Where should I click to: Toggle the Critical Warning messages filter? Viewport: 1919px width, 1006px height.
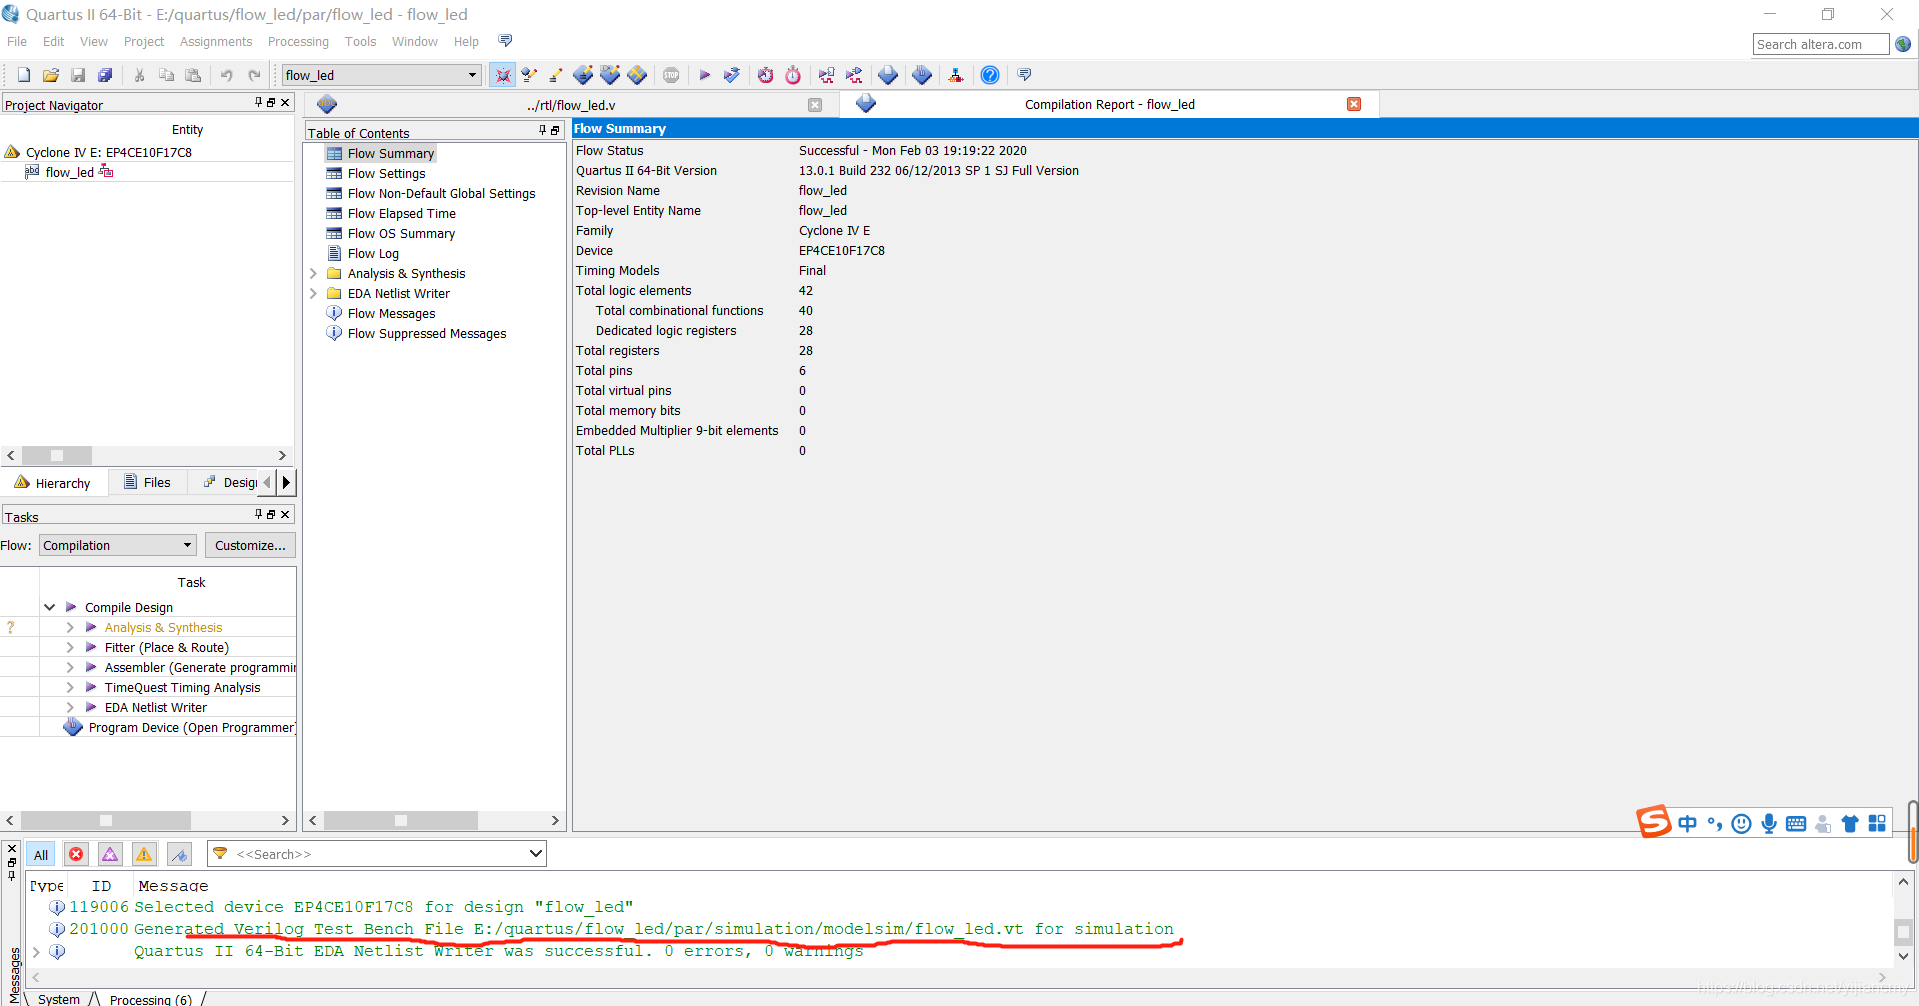coord(110,854)
